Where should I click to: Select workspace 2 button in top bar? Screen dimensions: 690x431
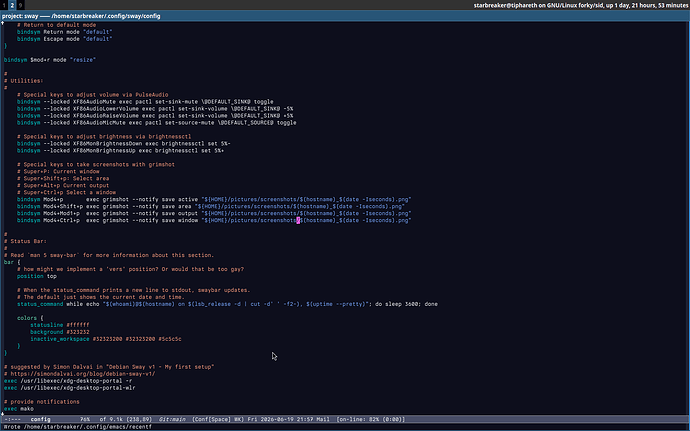coord(12,5)
